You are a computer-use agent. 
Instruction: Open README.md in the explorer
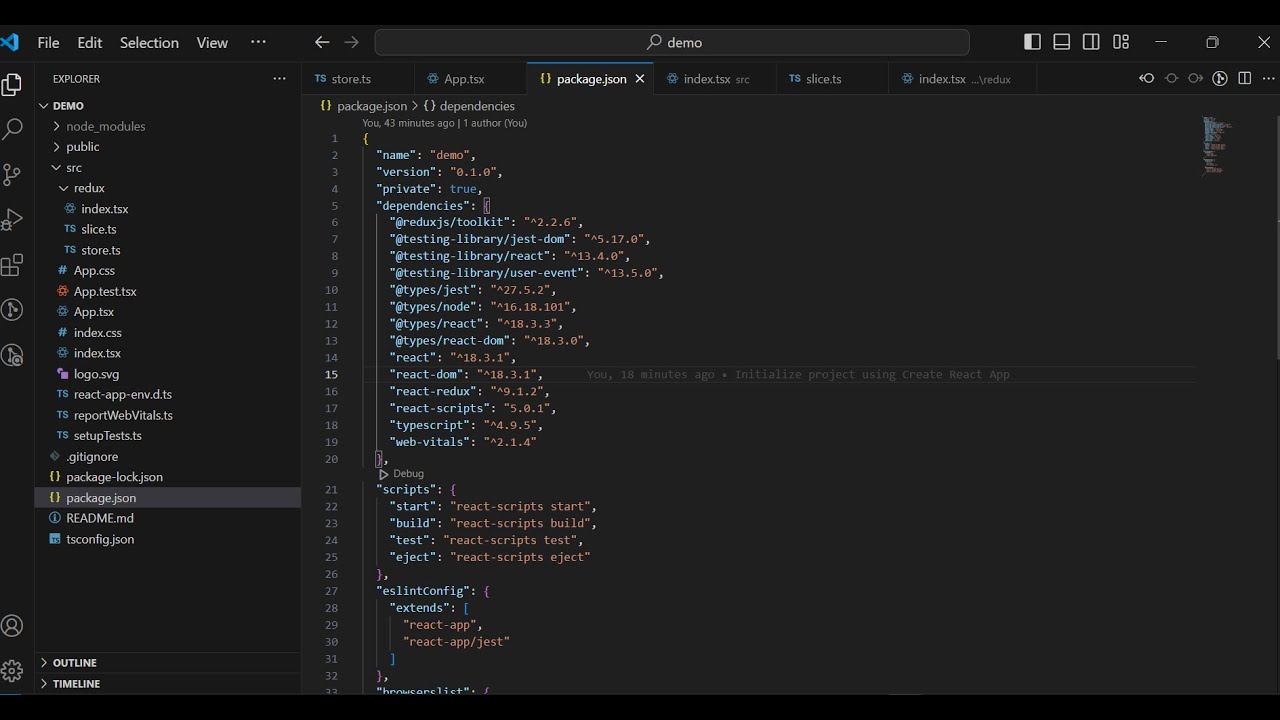click(168, 518)
